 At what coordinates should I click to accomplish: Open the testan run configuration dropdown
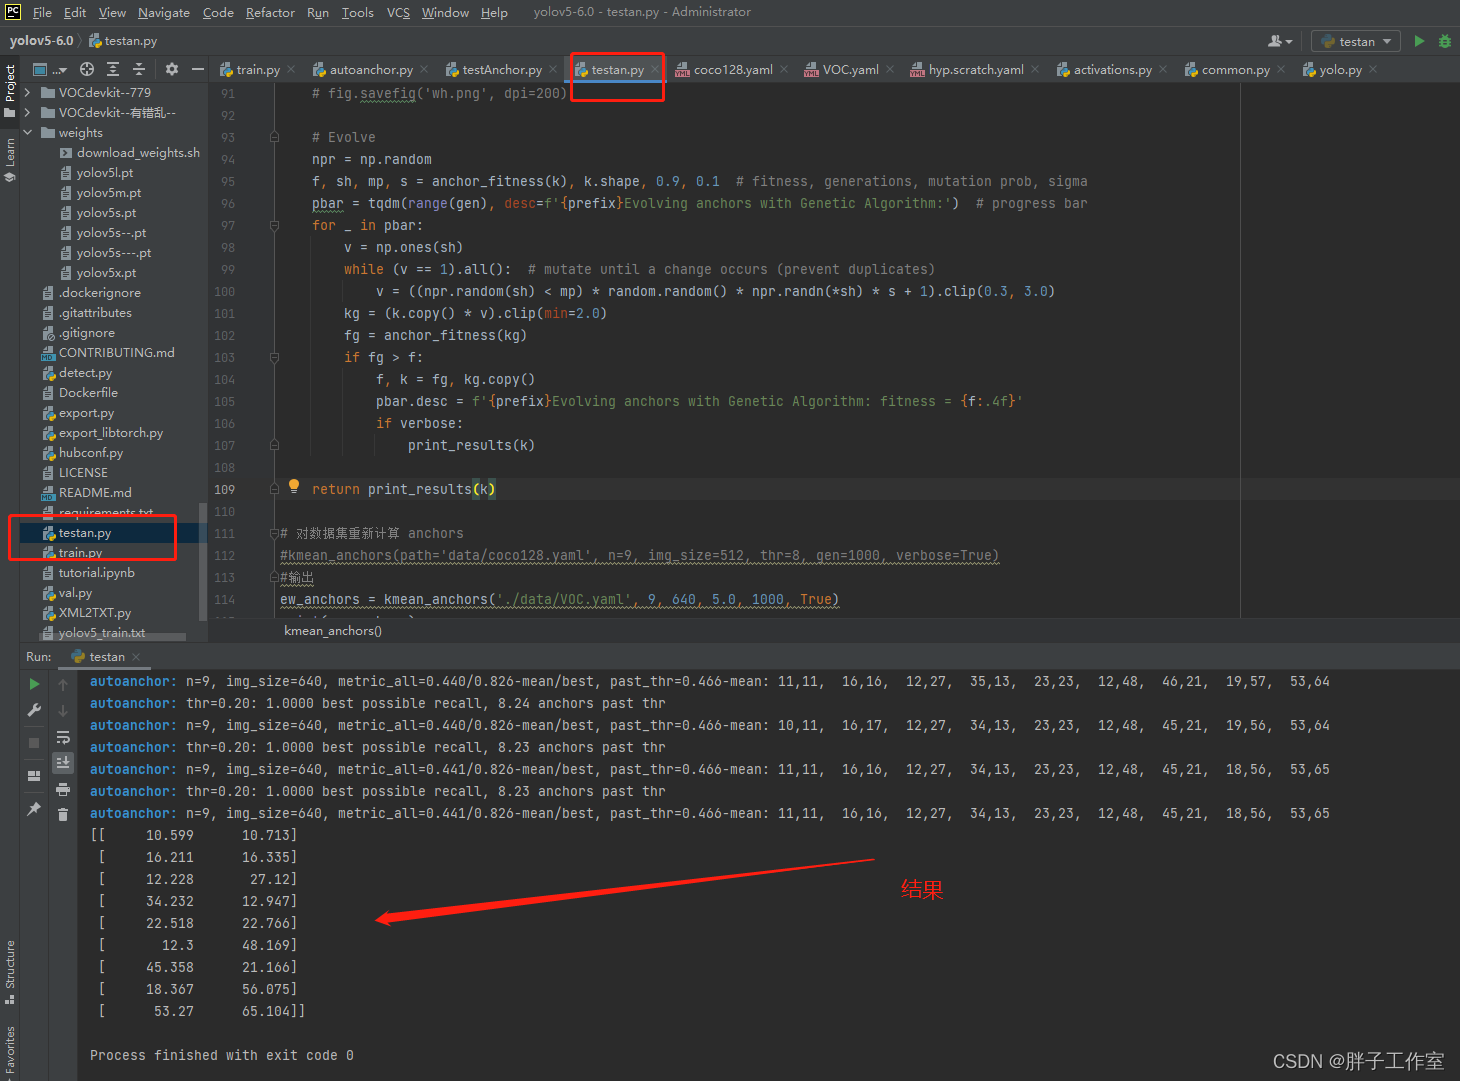click(x=1357, y=41)
